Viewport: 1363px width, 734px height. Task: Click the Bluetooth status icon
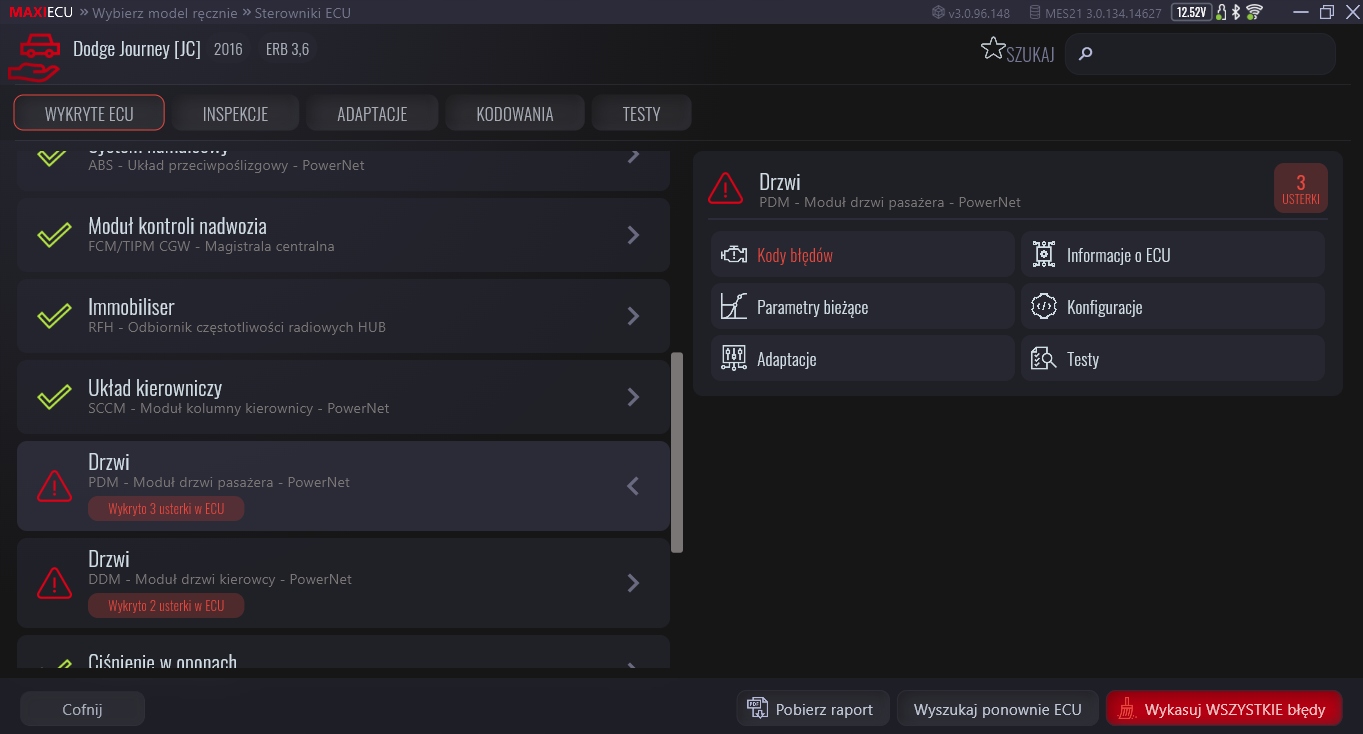(x=1236, y=13)
